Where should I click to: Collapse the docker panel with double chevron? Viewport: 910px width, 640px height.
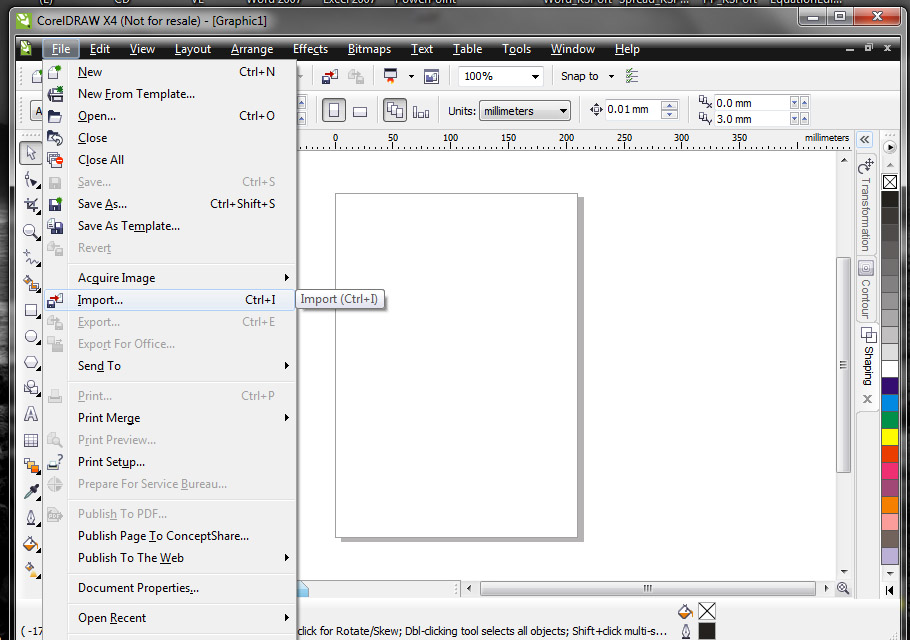click(x=865, y=139)
